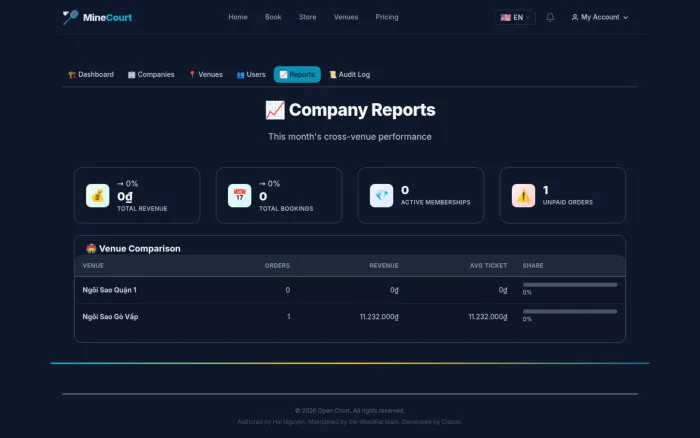Click the Total Bookings card
This screenshot has width=700, height=438.
pos(279,196)
